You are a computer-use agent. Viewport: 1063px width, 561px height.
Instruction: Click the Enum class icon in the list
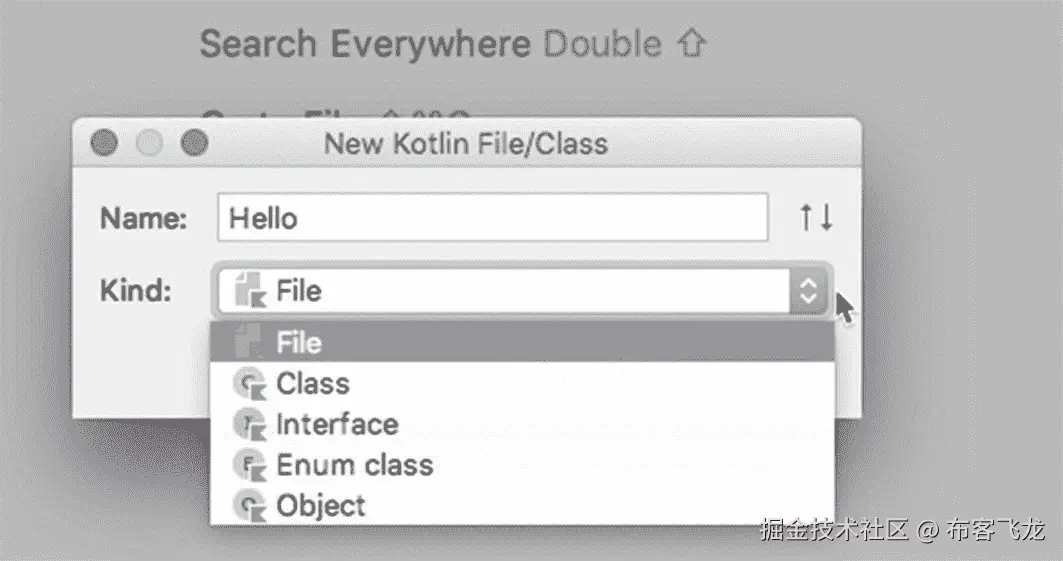coord(245,465)
